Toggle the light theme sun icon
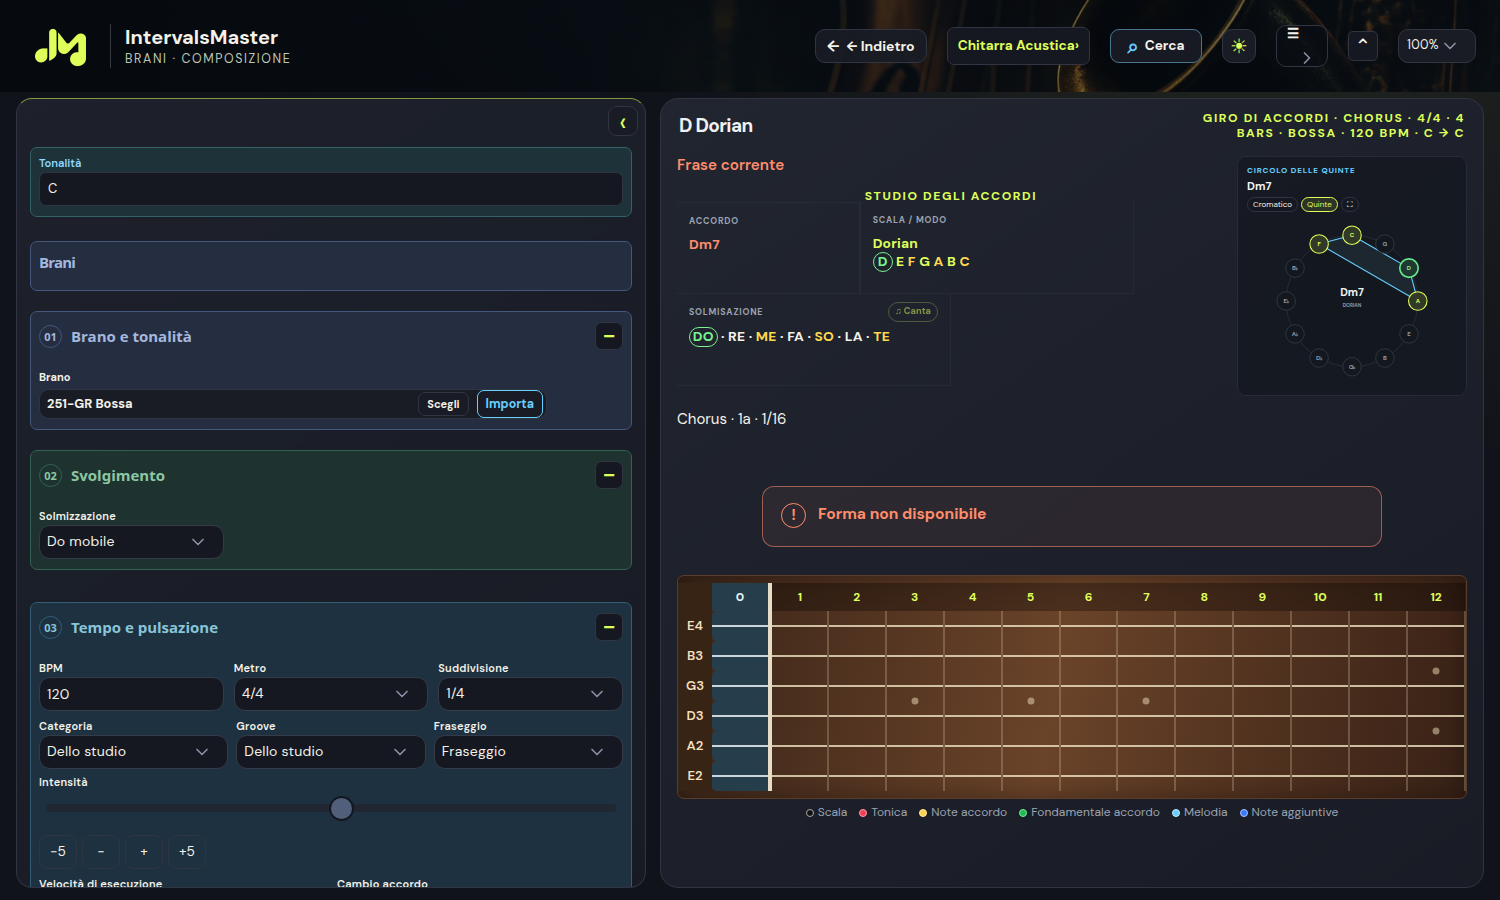Screen dimensions: 1500x900 pos(1239,46)
